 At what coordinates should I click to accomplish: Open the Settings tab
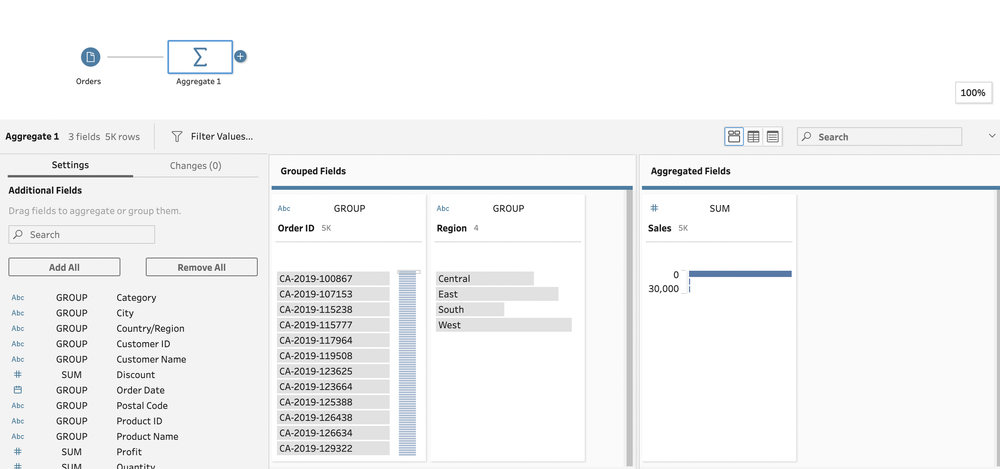70,165
